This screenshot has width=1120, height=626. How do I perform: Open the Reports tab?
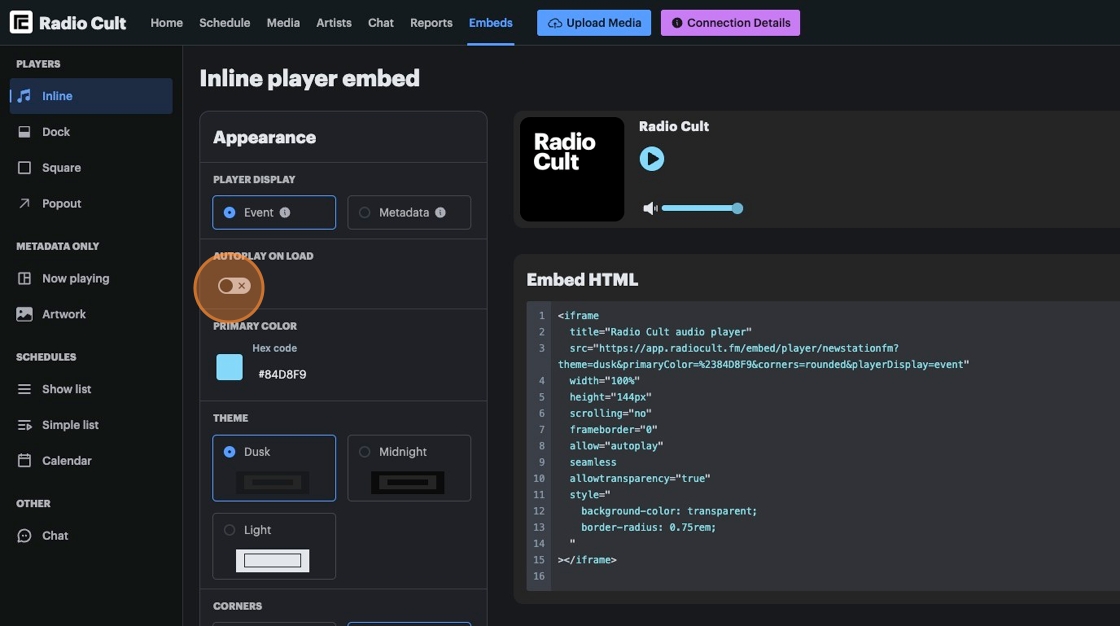(x=431, y=23)
